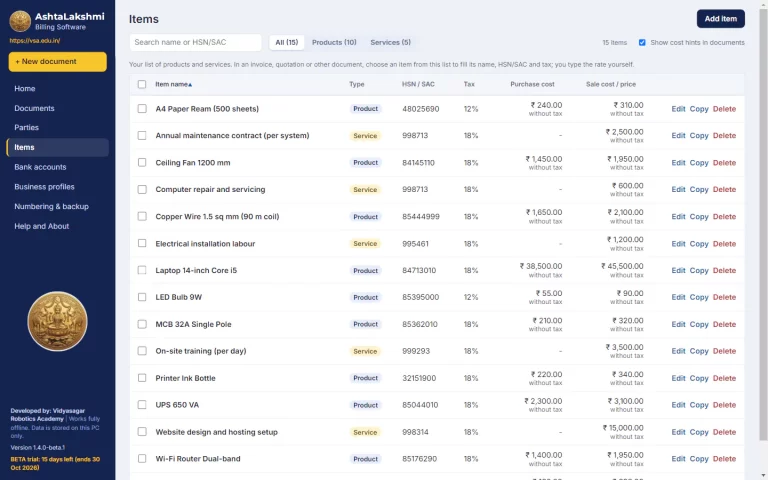
Task: Delete the MCB 32A Single Pole item
Action: coord(724,324)
